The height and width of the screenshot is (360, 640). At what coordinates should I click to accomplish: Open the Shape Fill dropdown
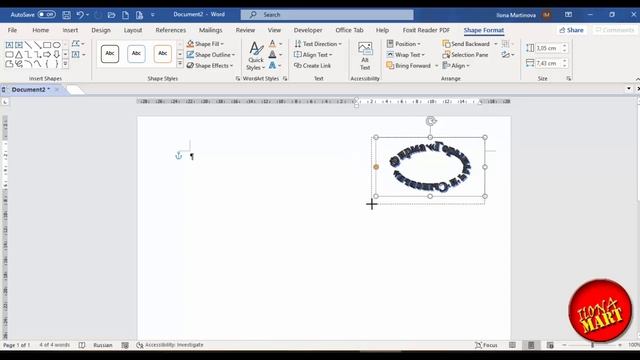205,44
